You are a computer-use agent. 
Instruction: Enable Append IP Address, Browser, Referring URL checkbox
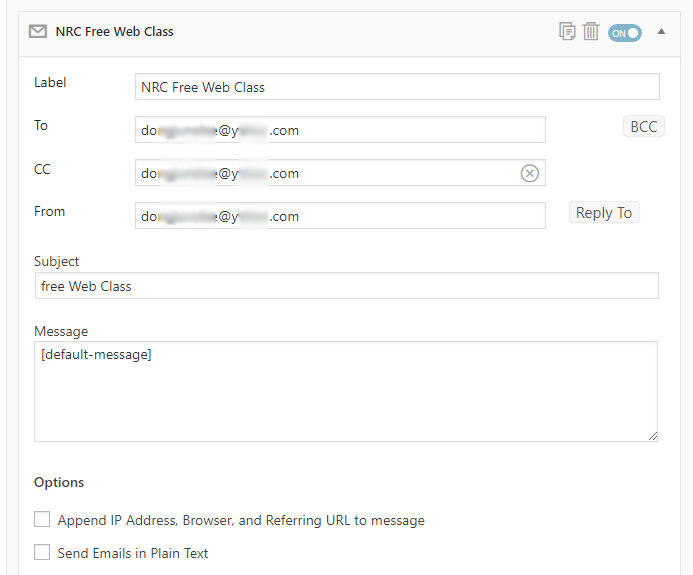[x=42, y=520]
